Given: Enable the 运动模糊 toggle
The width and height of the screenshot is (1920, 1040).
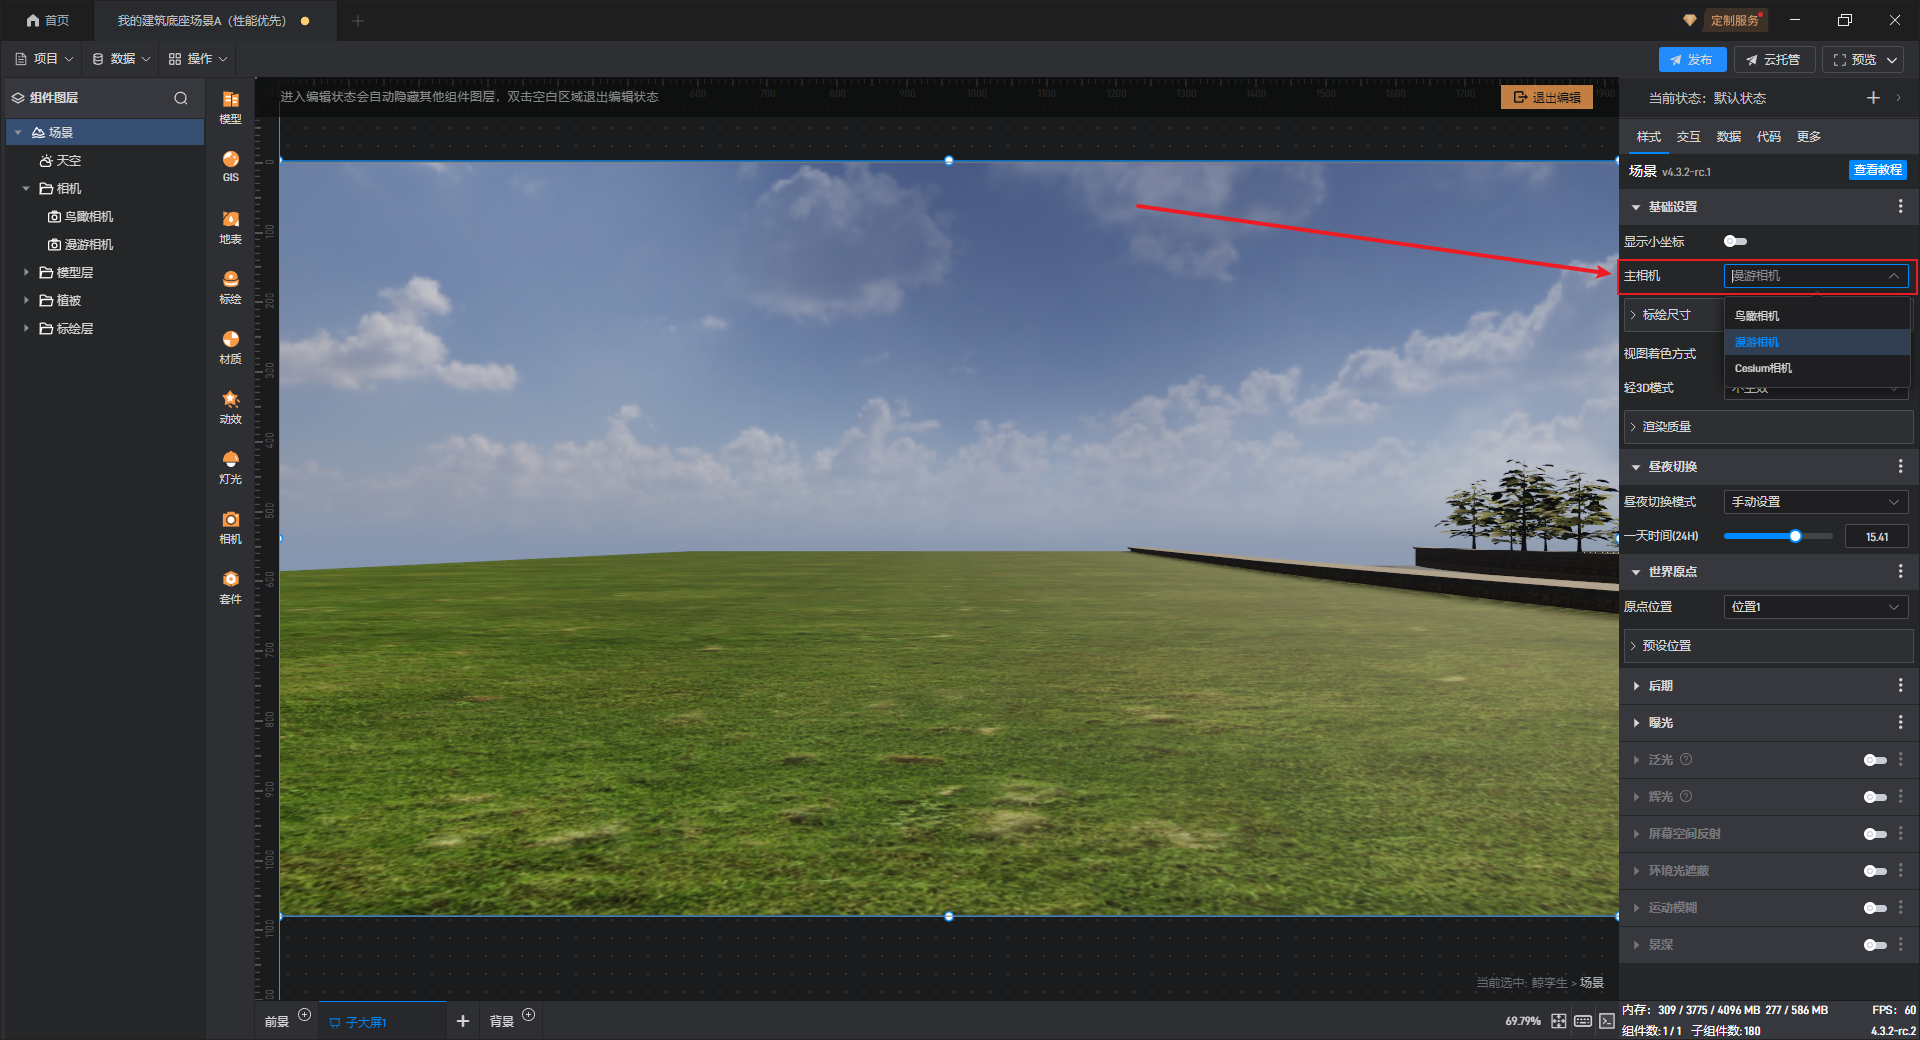Looking at the screenshot, I should 1875,908.
